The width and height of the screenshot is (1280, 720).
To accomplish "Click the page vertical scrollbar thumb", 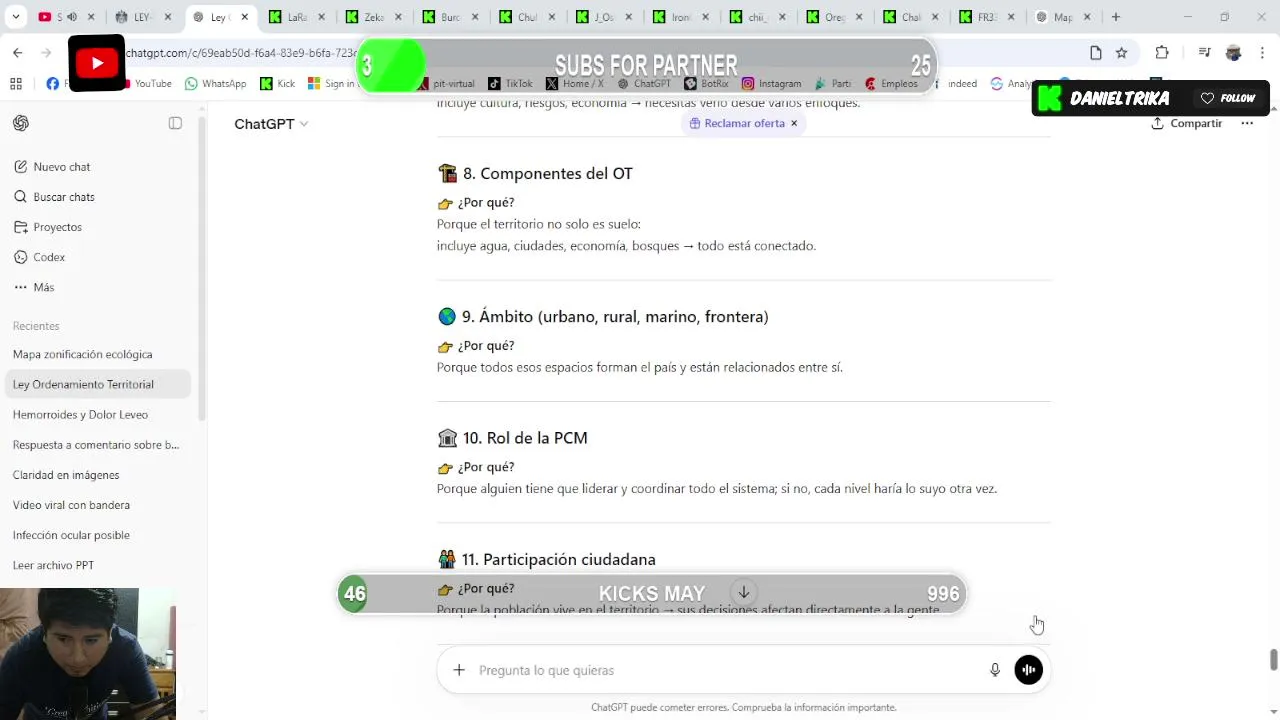I will [x=1273, y=660].
